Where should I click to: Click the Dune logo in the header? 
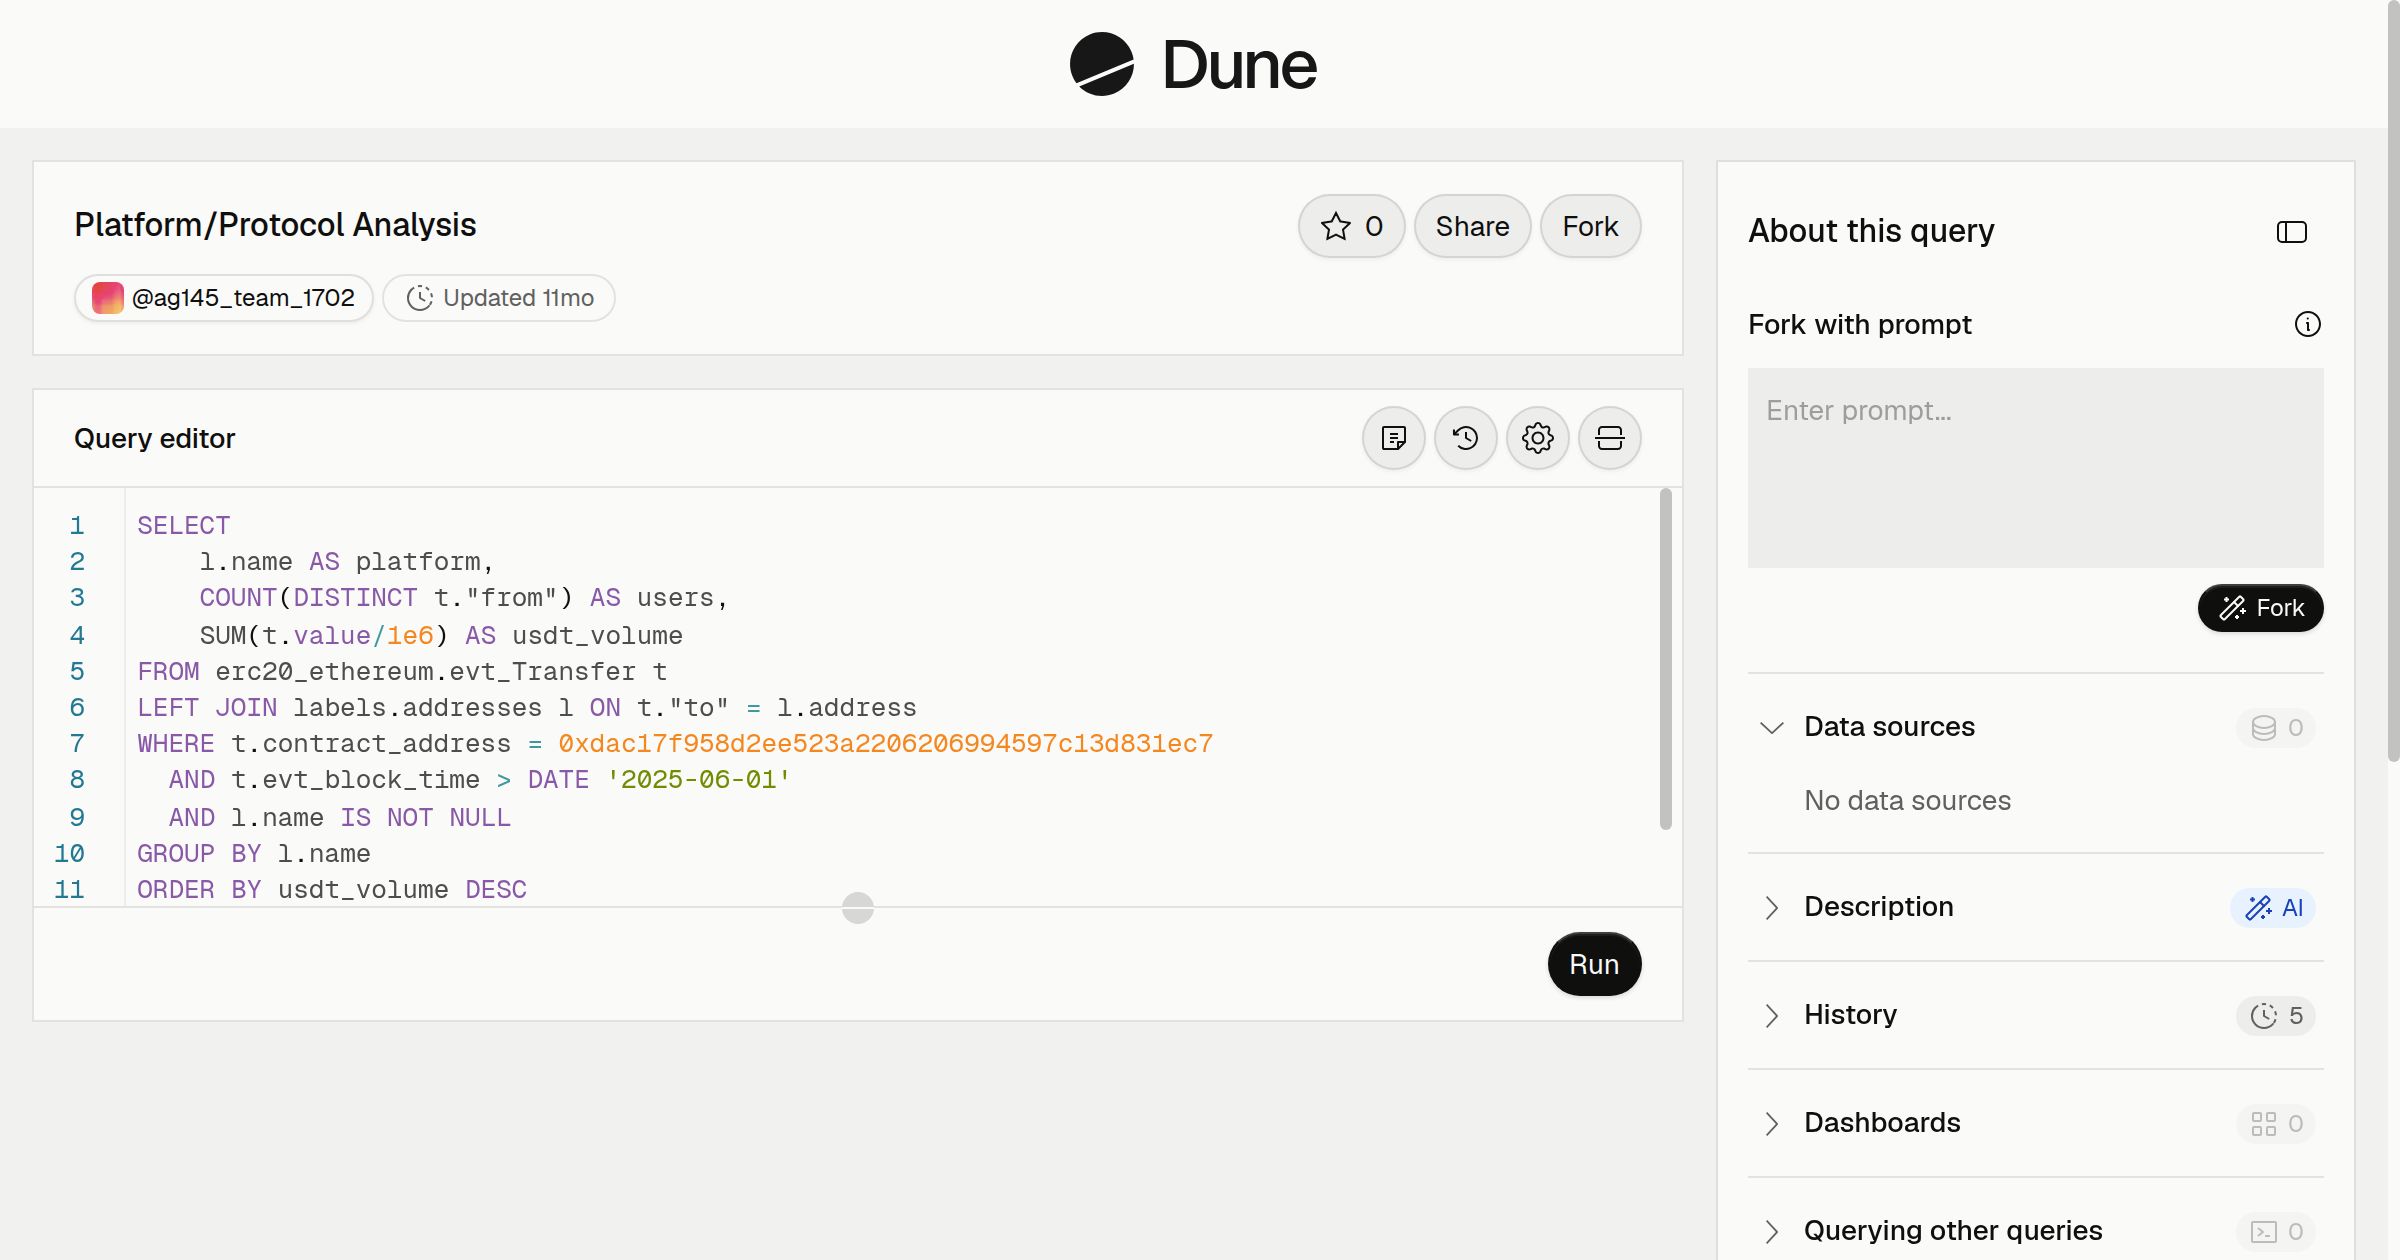pos(1193,64)
